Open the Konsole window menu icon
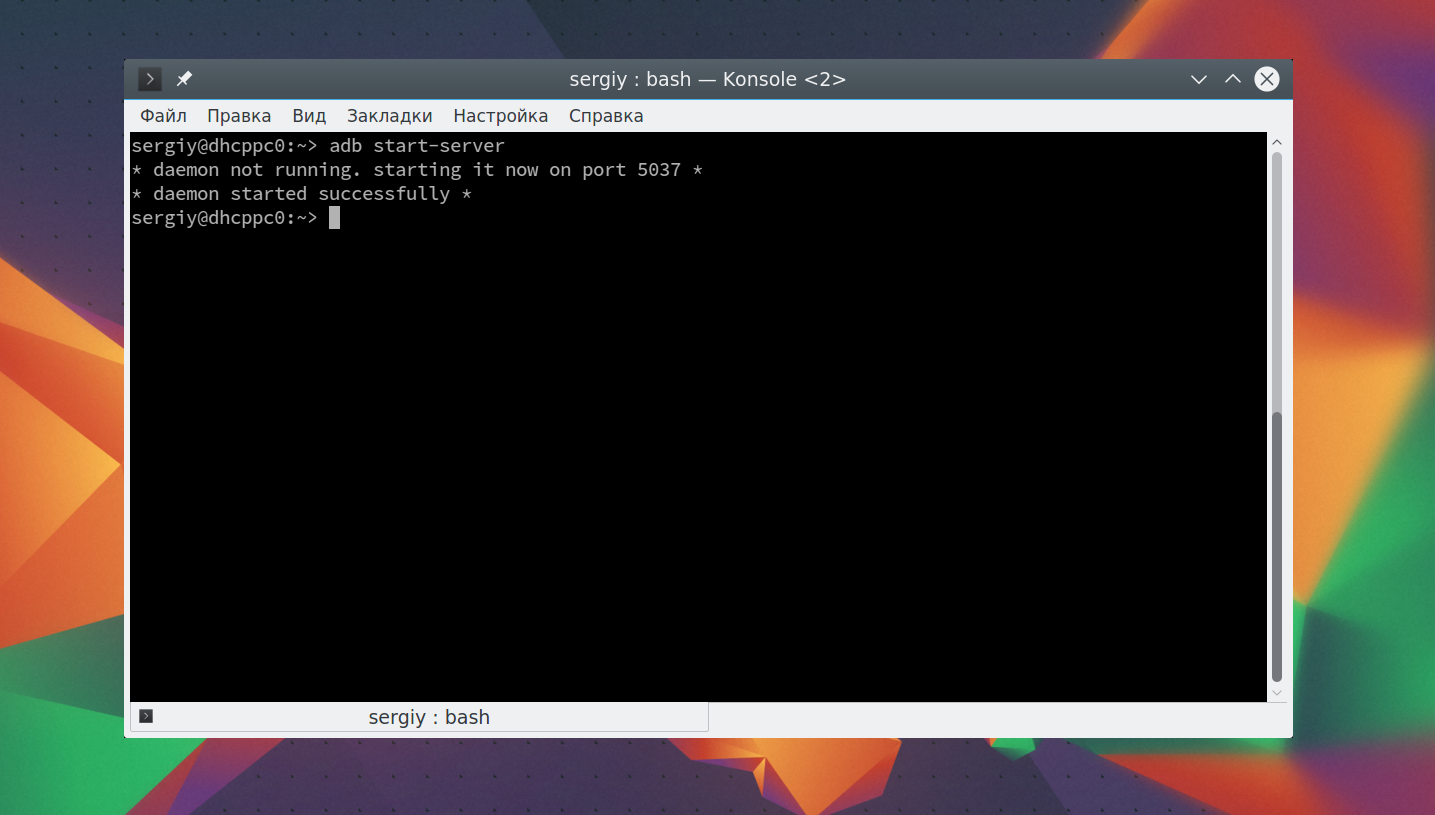The image size is (1435, 815). (149, 79)
